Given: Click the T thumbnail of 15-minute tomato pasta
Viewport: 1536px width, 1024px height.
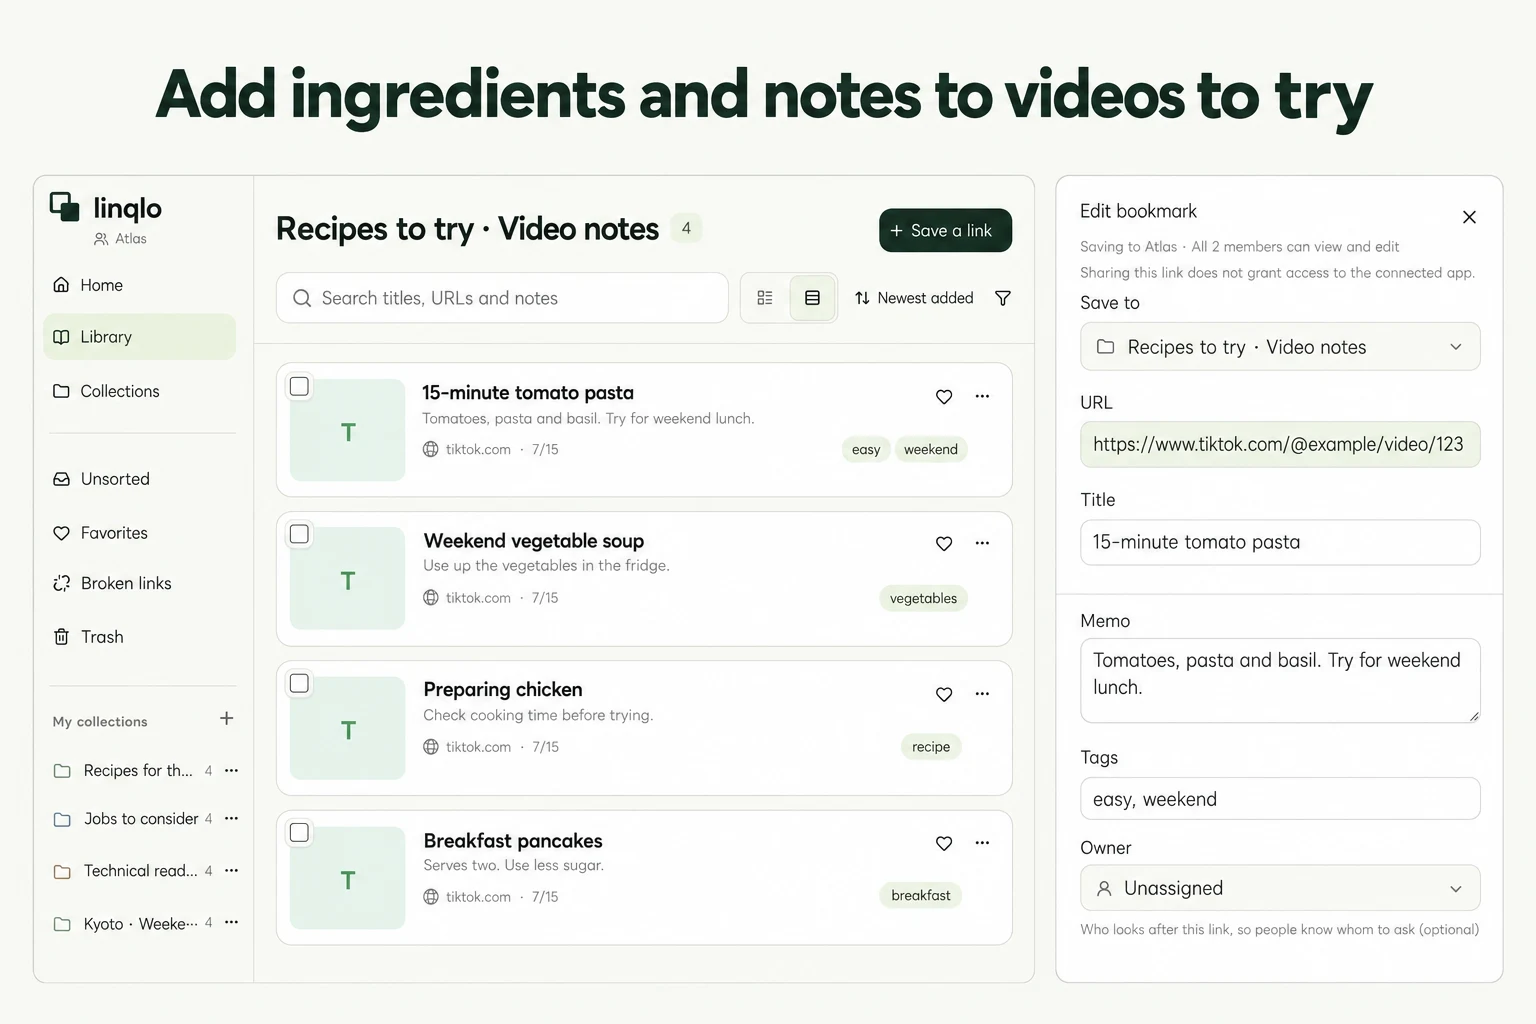Looking at the screenshot, I should pyautogui.click(x=347, y=431).
